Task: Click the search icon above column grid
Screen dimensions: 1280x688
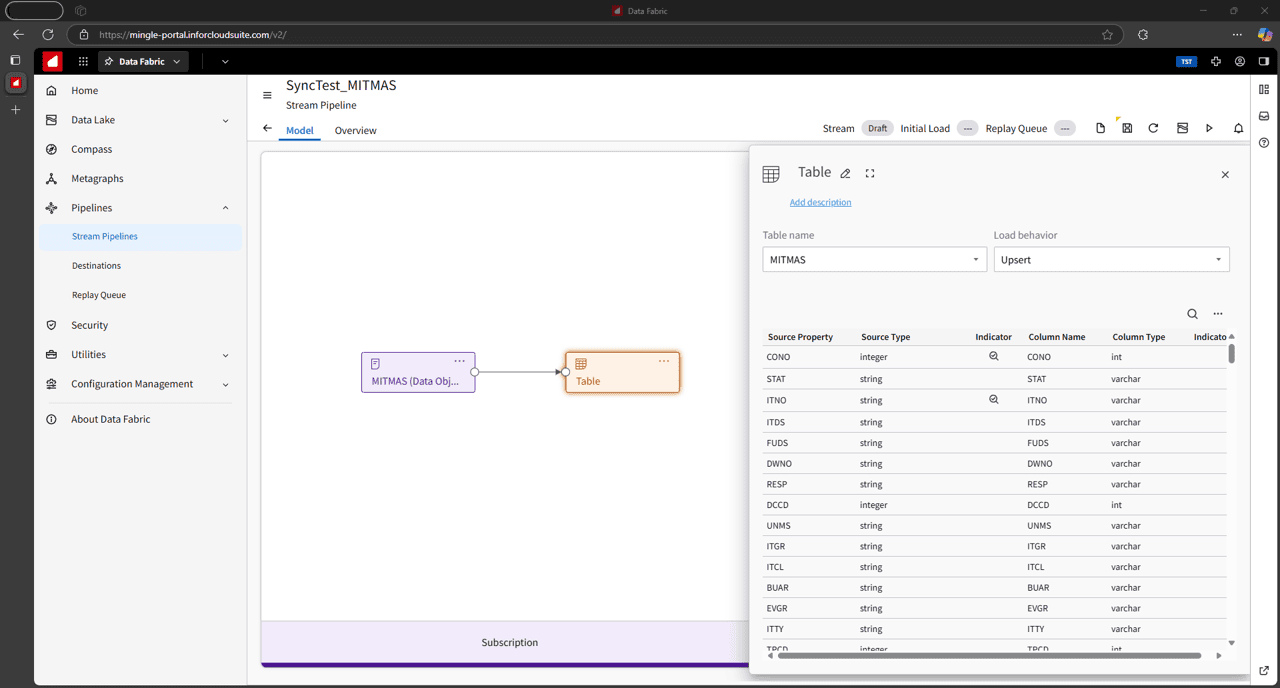Action: 1192,314
